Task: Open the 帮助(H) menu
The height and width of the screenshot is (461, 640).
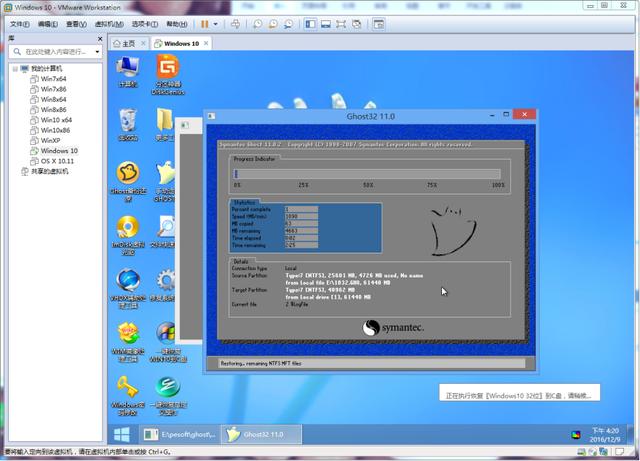Action: coord(177,24)
